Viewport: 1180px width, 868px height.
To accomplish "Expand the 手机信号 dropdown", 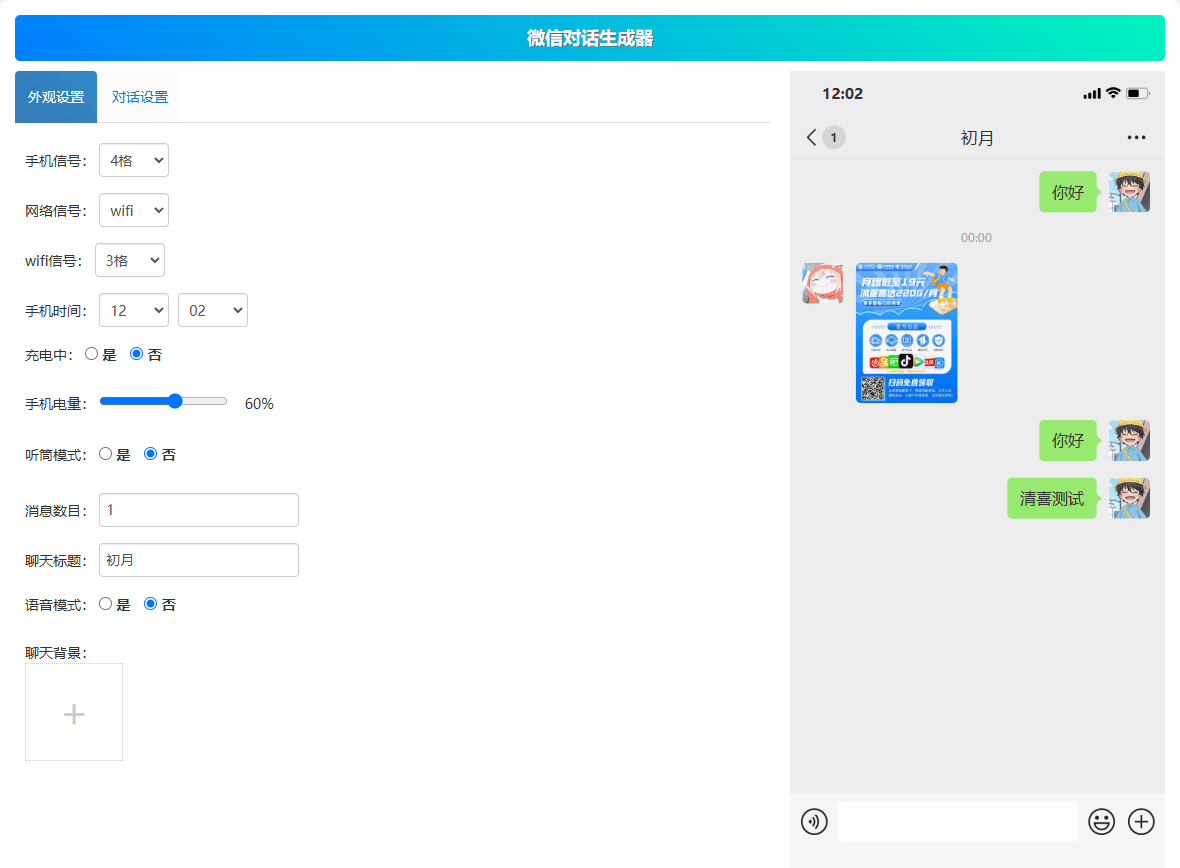I will 134,160.
